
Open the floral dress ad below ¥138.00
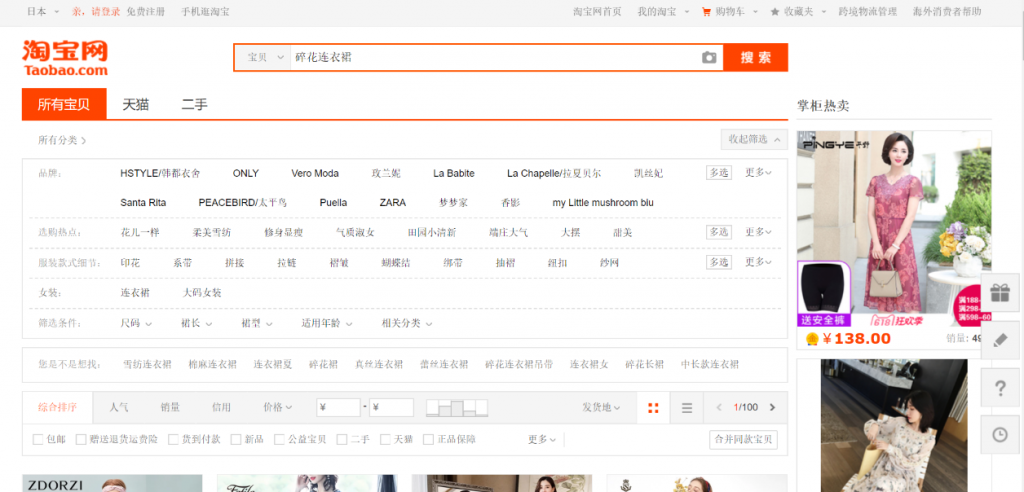[x=894, y=425]
